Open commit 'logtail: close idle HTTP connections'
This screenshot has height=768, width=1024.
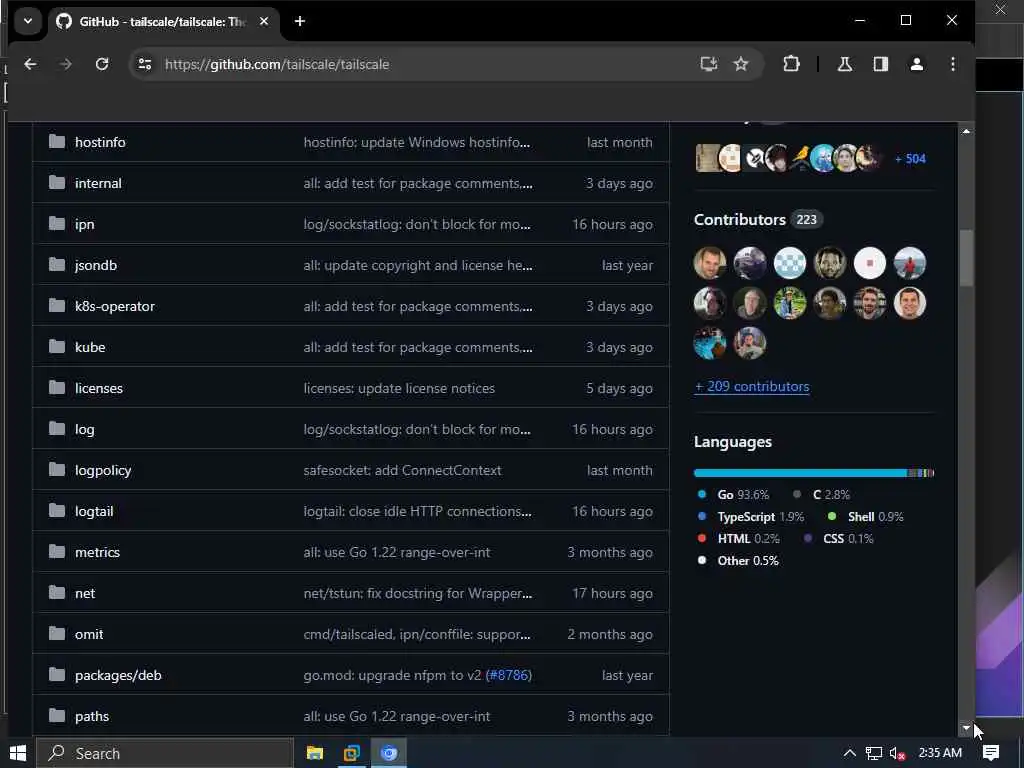point(417,511)
